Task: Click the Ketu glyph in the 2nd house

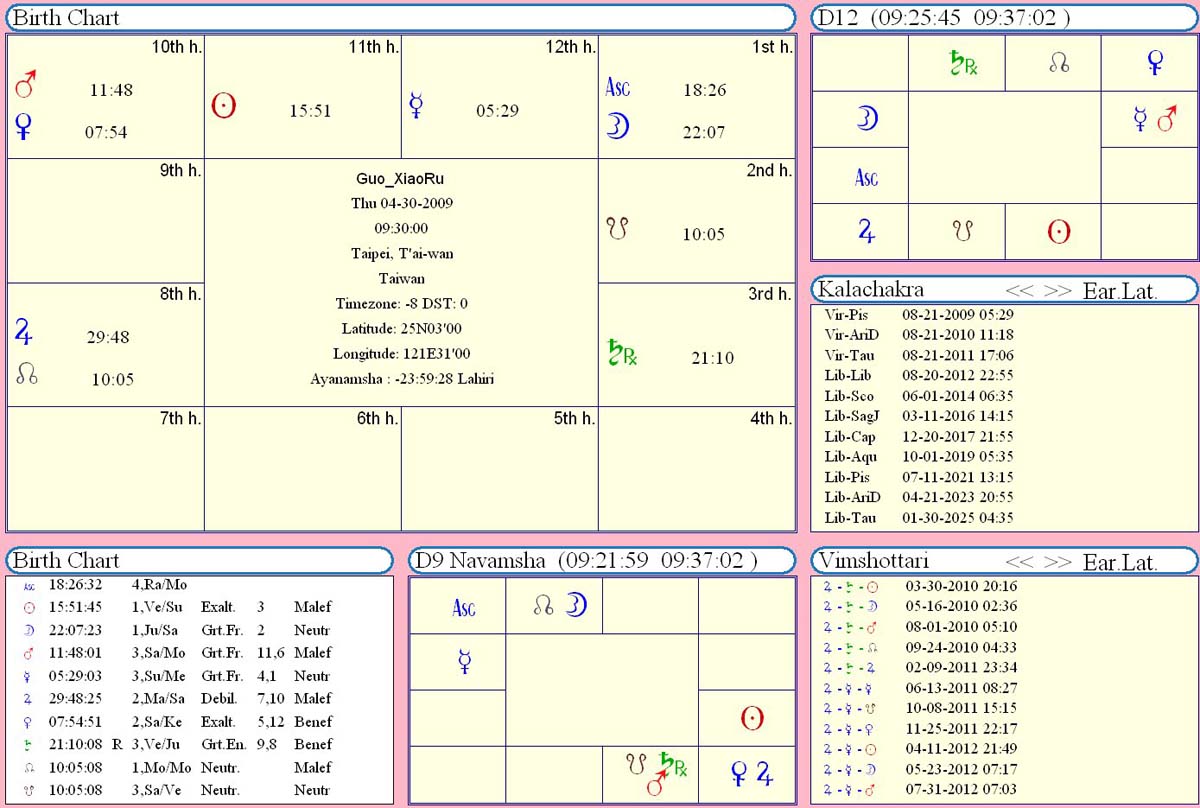Action: tap(617, 230)
